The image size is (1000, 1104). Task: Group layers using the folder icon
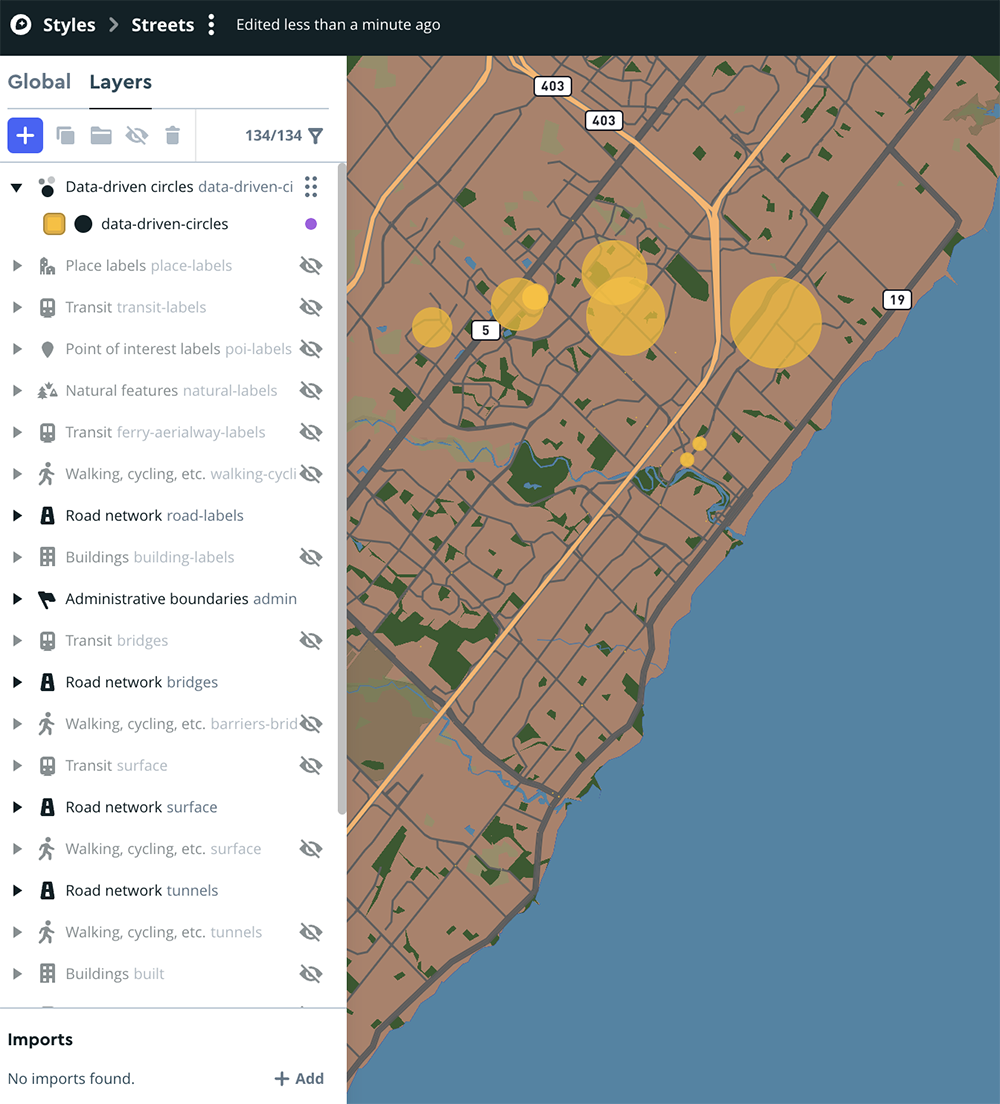click(x=101, y=135)
